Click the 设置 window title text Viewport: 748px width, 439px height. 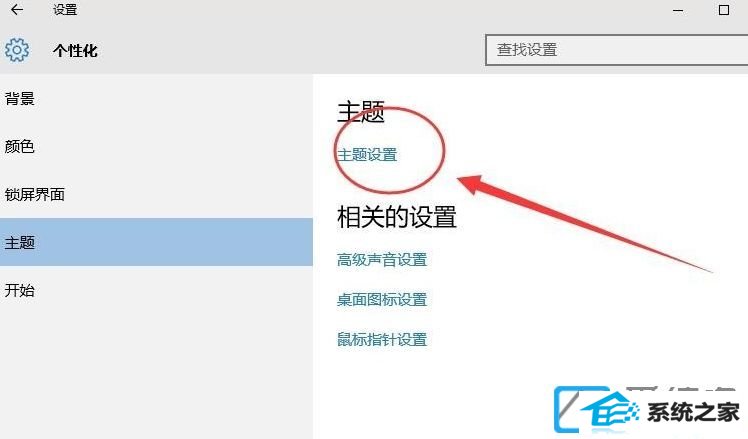click(65, 10)
